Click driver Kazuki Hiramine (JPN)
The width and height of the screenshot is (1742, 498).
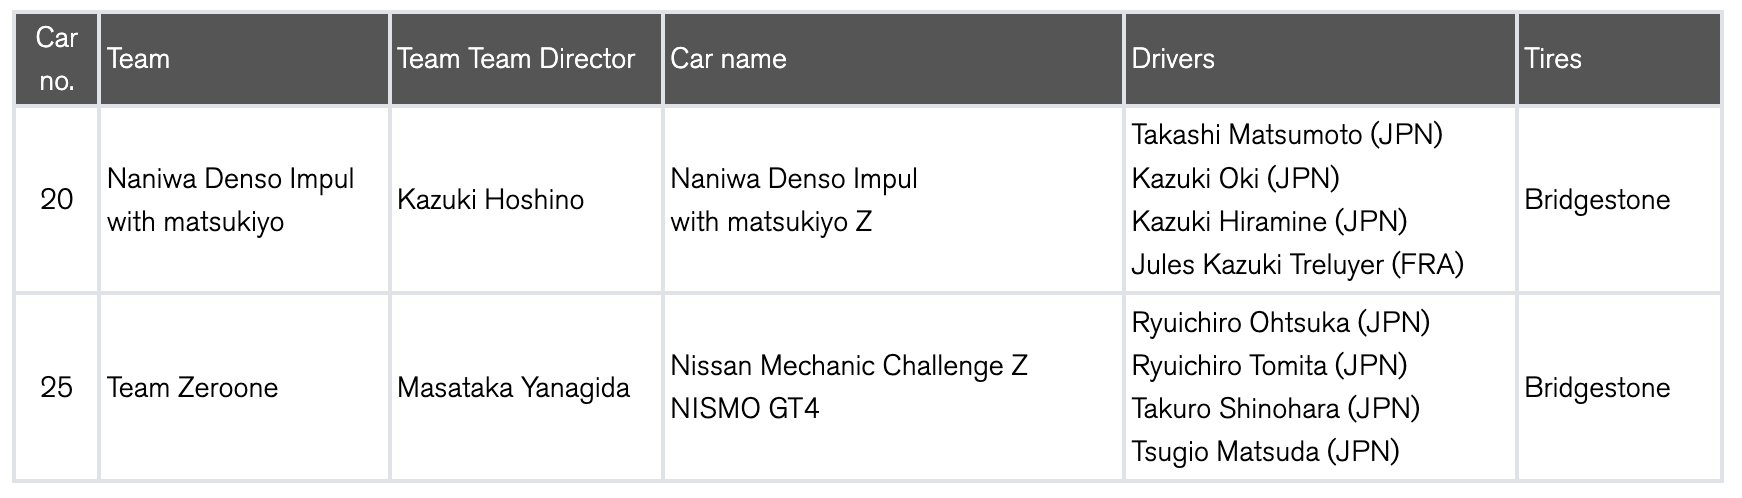click(1269, 221)
